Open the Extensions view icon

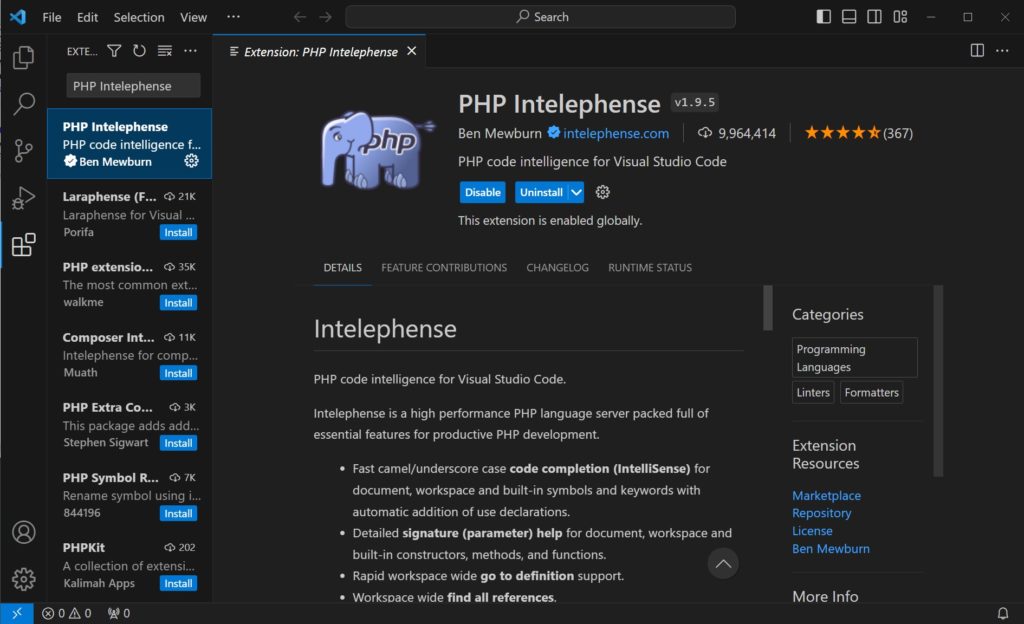coord(24,245)
